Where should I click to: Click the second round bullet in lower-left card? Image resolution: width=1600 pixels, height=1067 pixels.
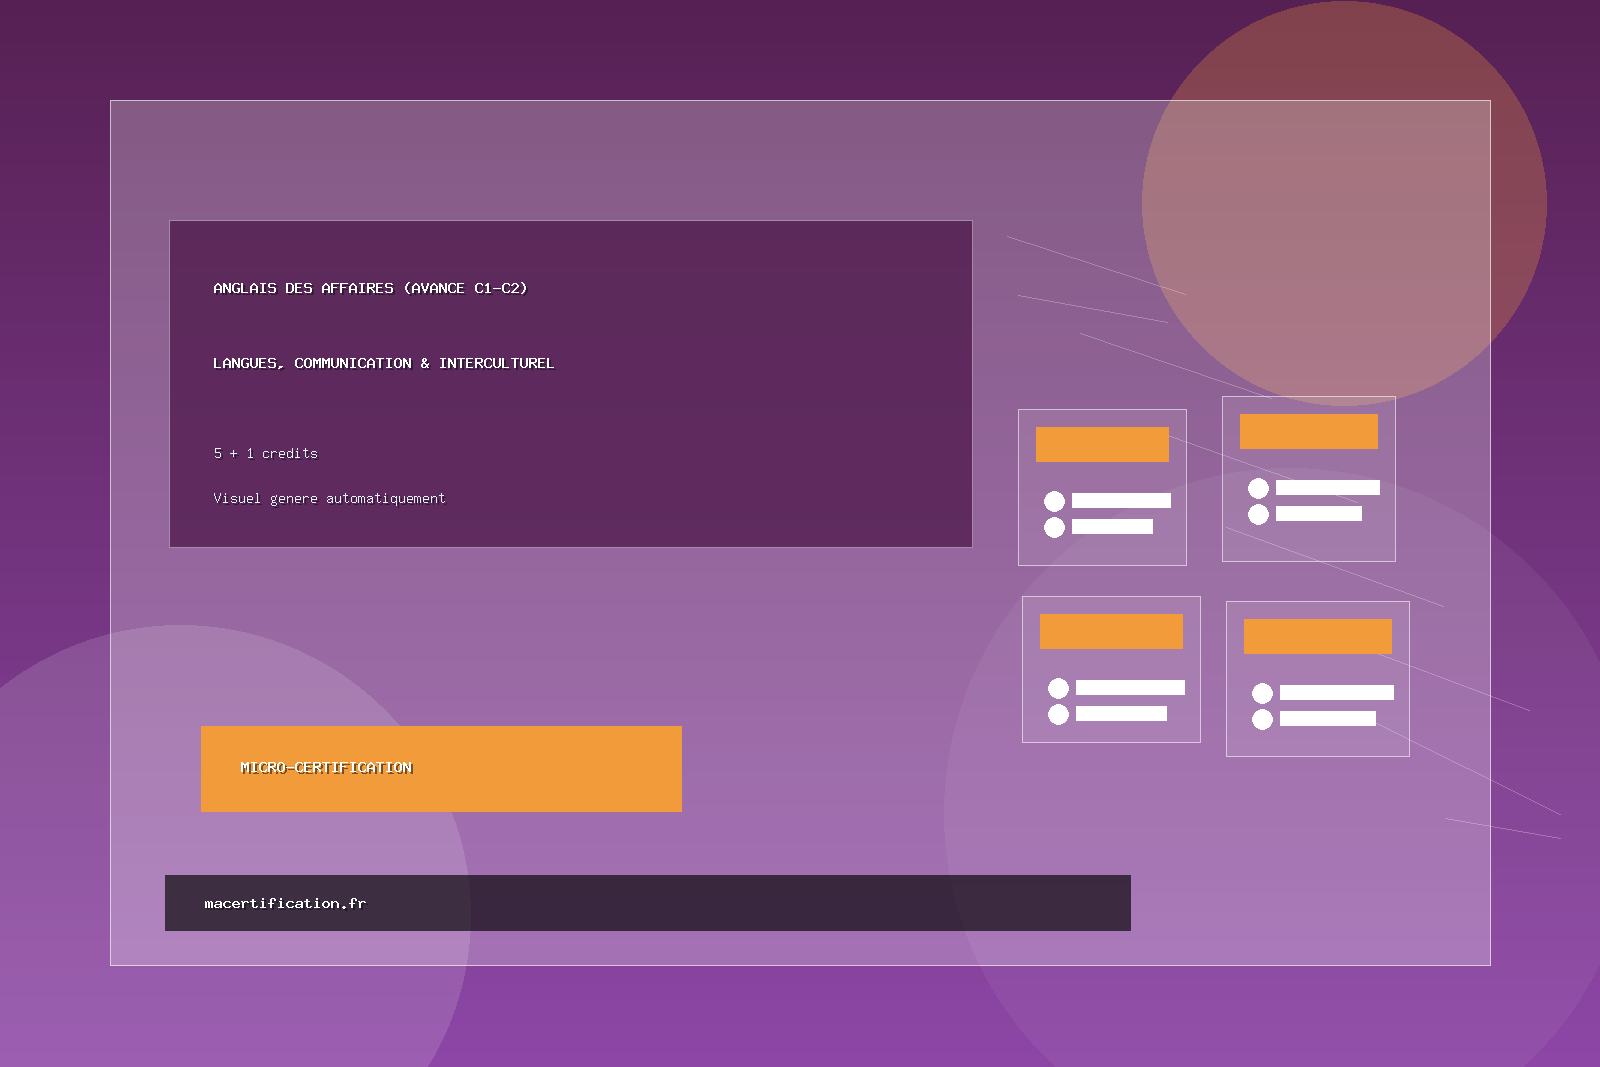tap(1058, 714)
